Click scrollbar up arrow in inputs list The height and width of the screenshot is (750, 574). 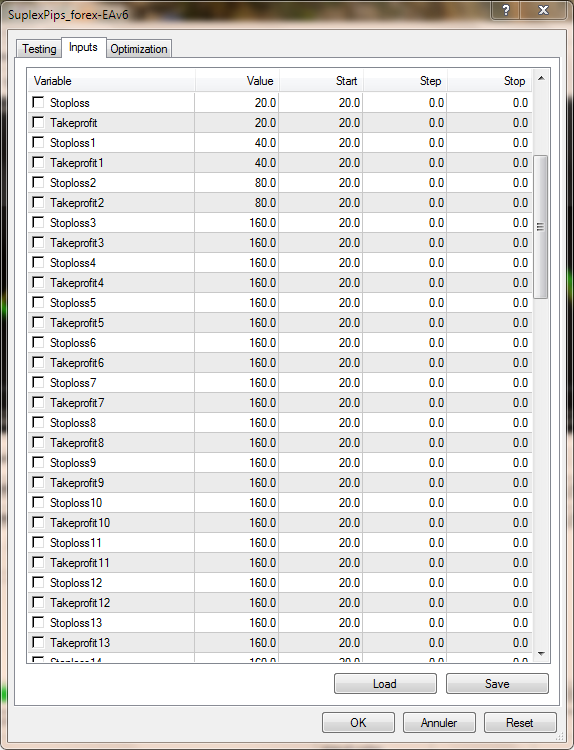tap(541, 78)
